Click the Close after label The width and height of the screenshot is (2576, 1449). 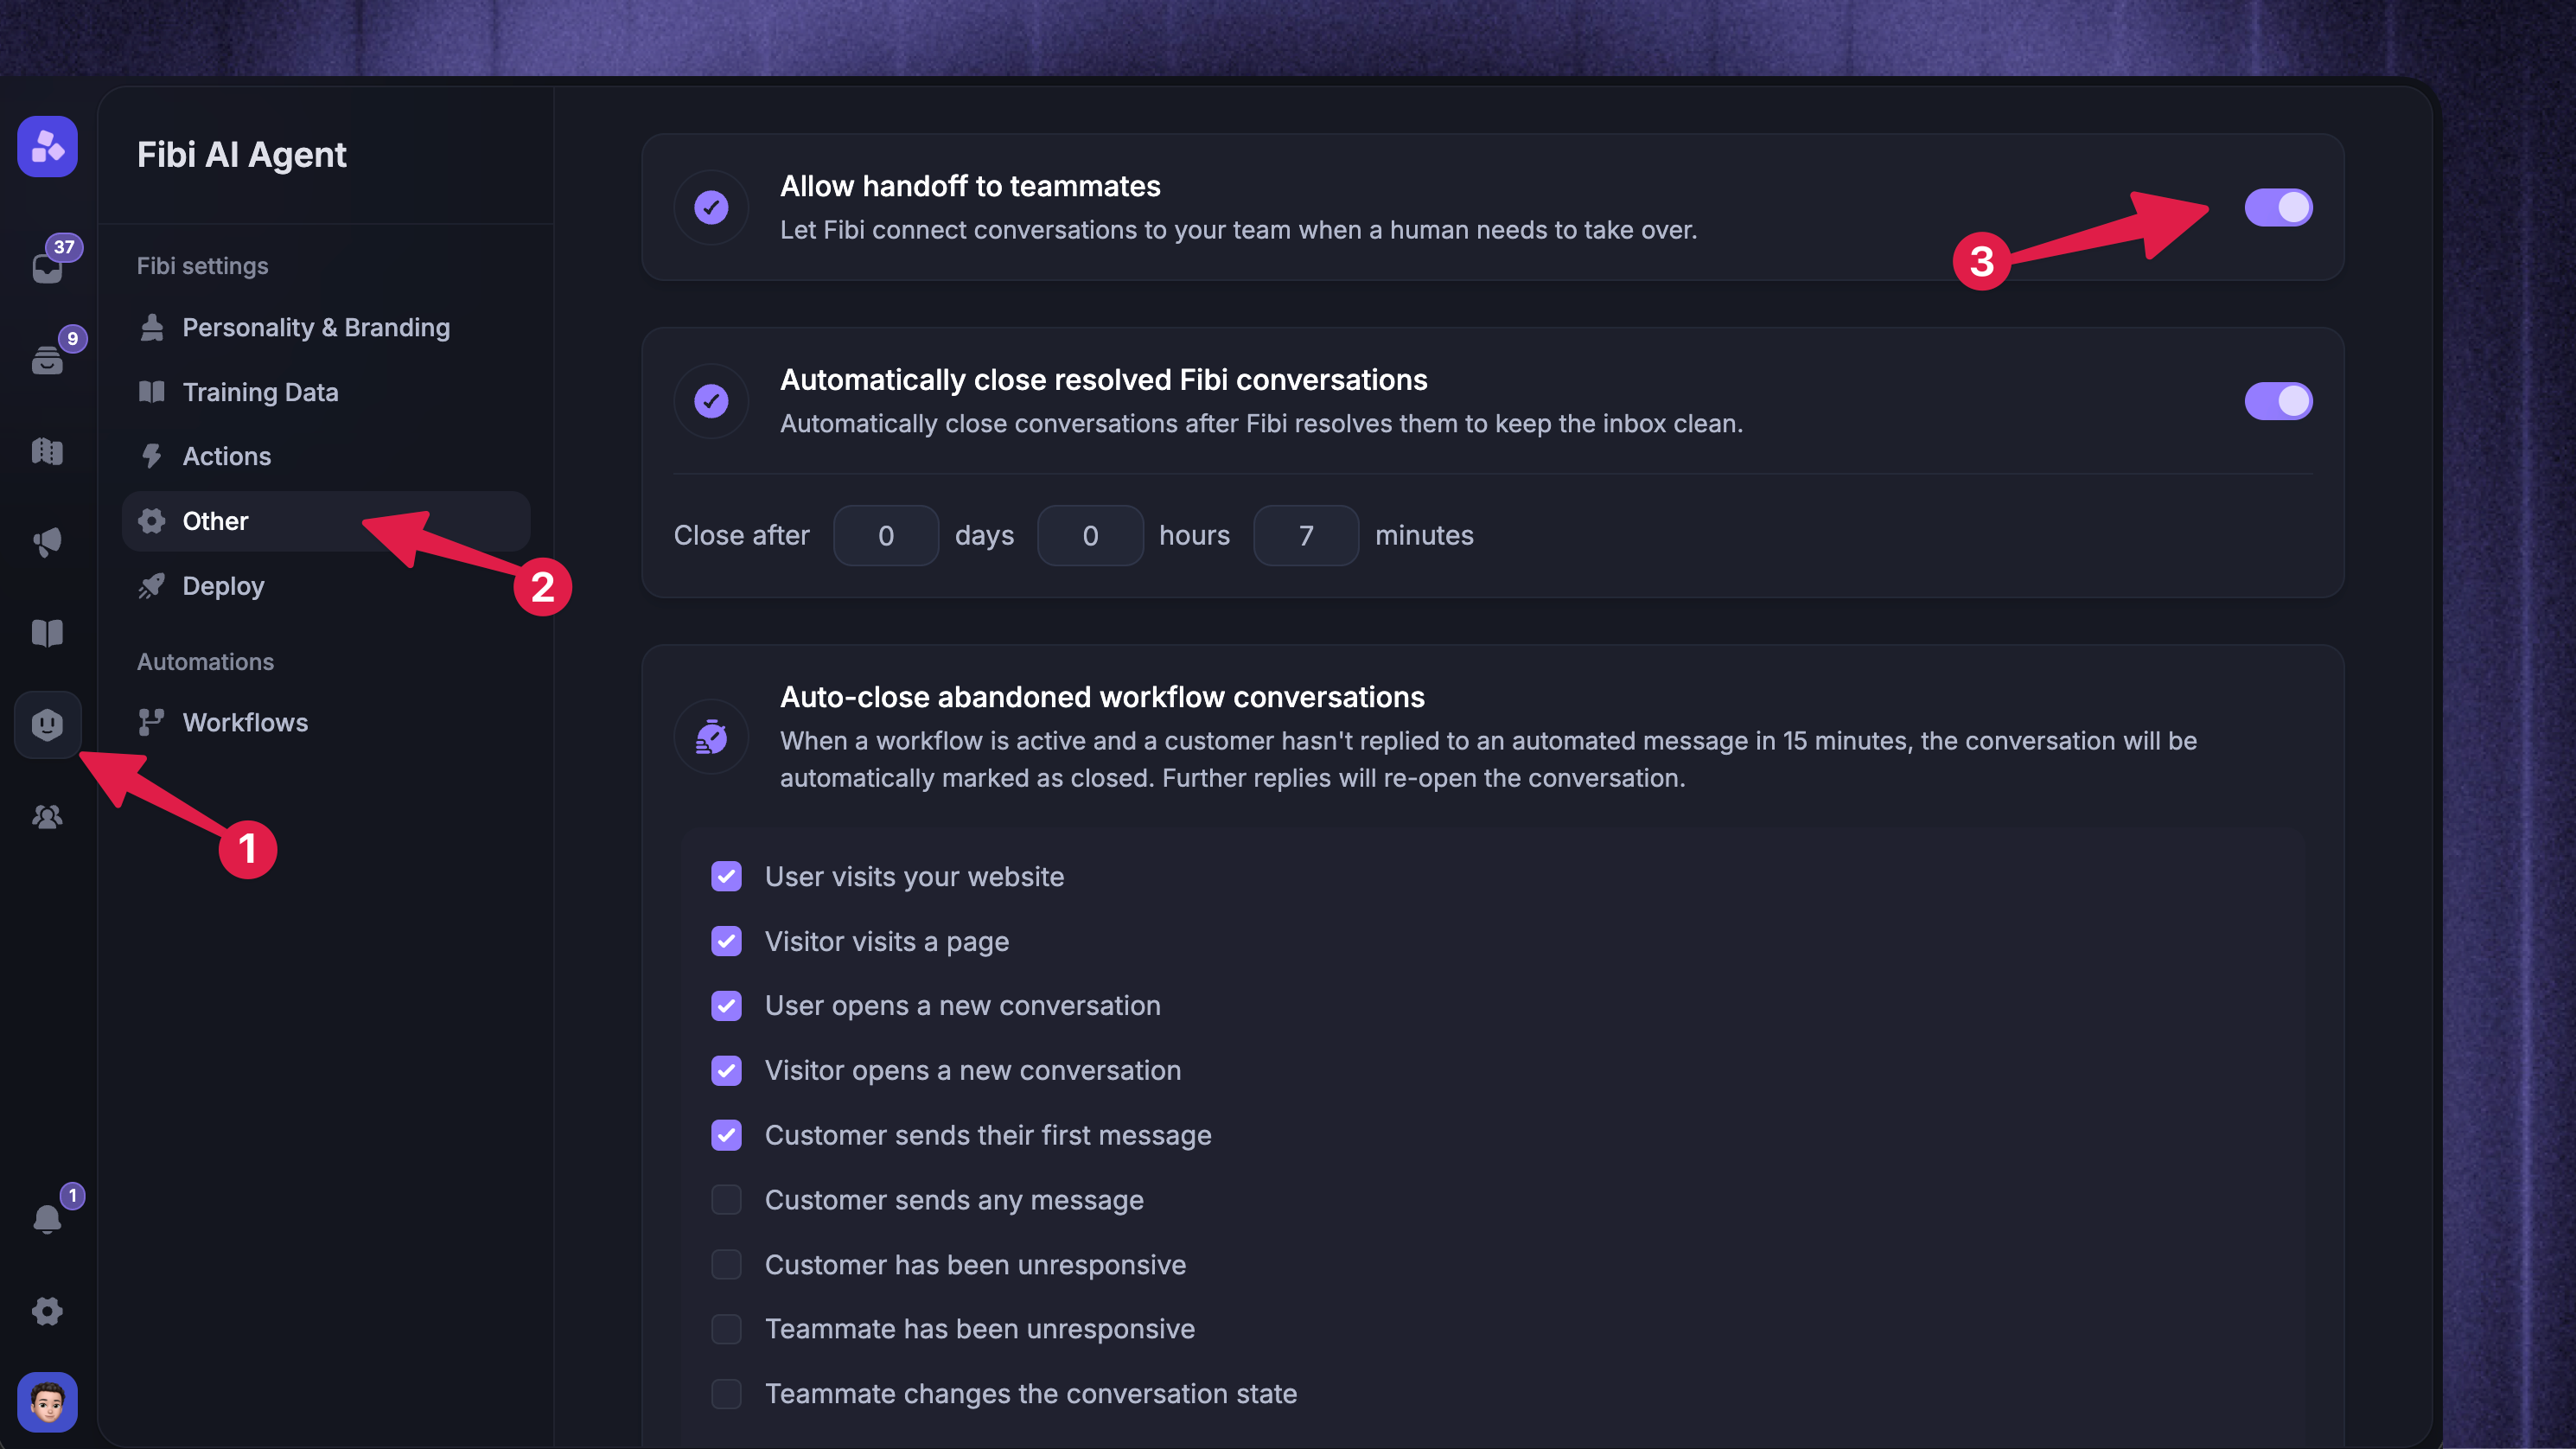click(x=741, y=536)
